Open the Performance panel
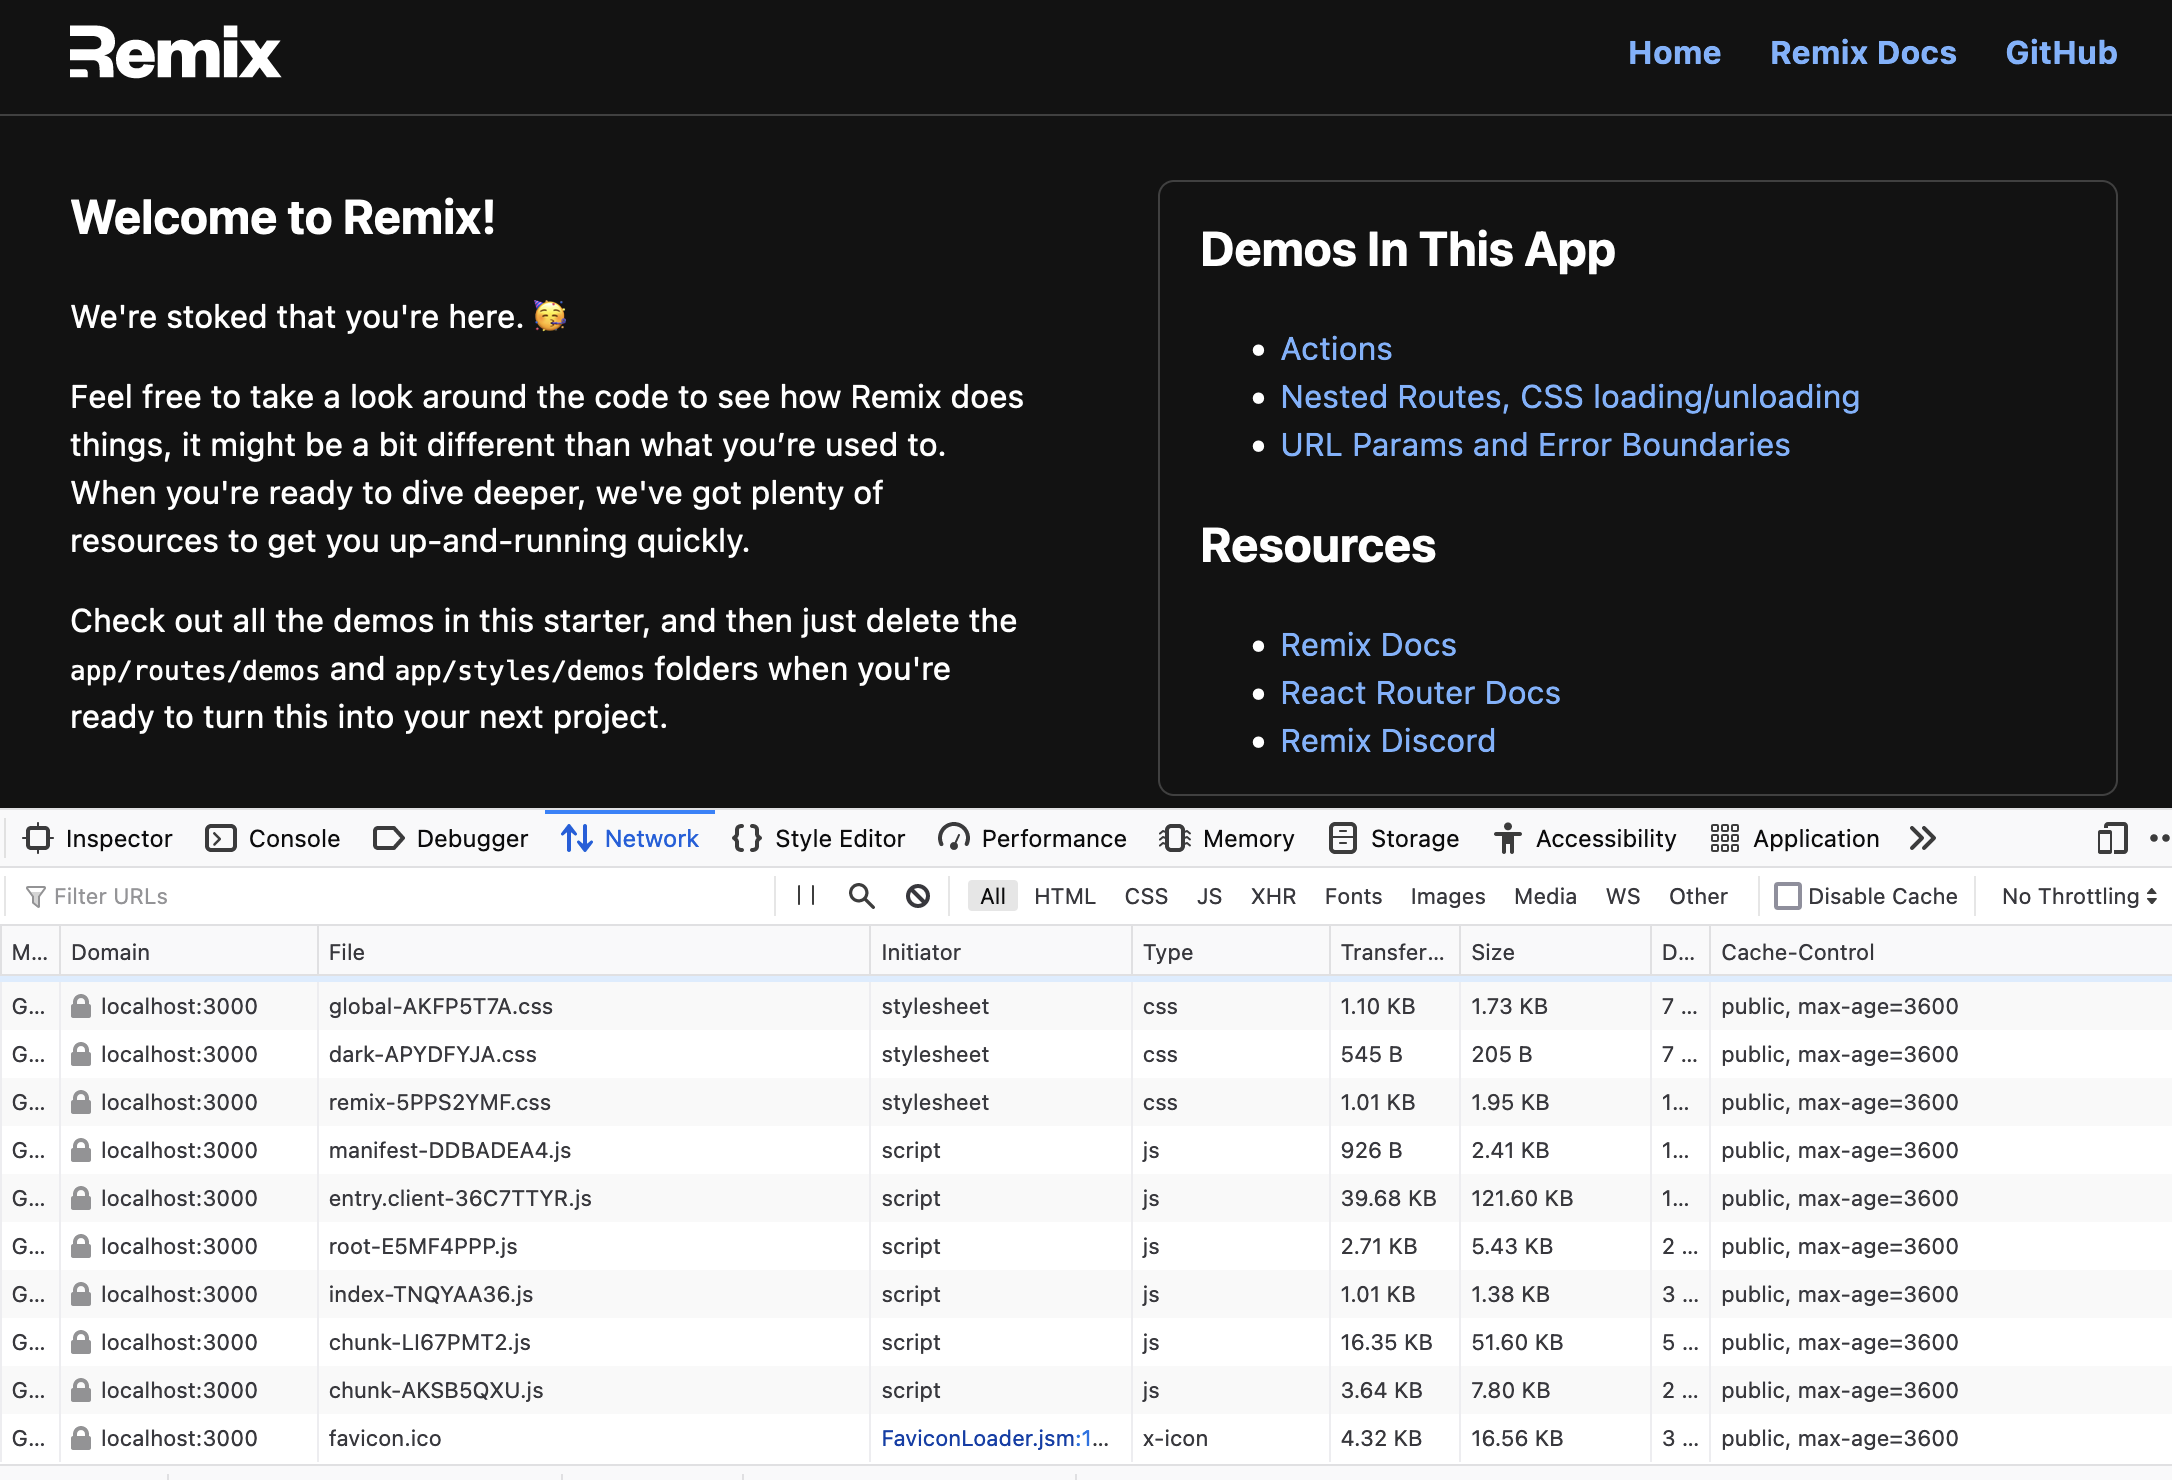The height and width of the screenshot is (1480, 2172). [1032, 838]
